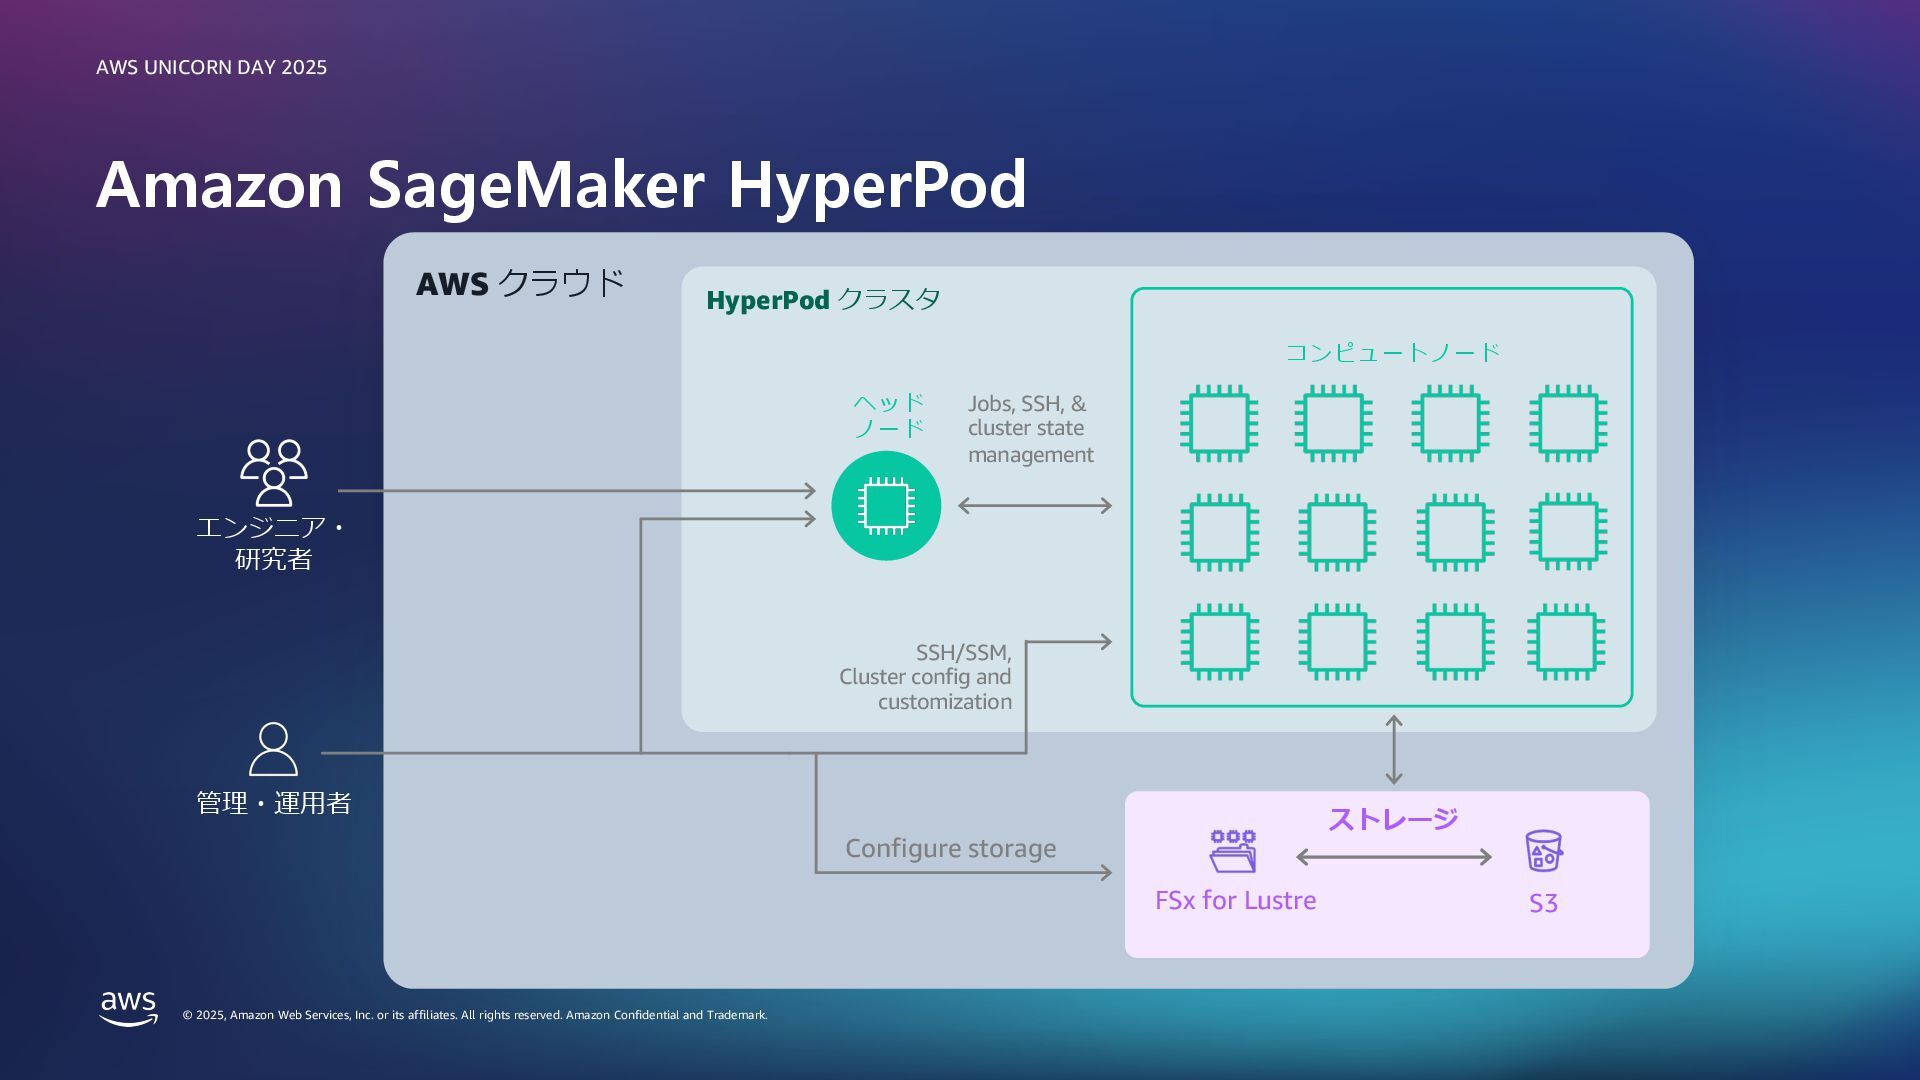Click the double arrow between FSx and S3
Viewport: 1920px width, 1080px height.
click(1393, 857)
